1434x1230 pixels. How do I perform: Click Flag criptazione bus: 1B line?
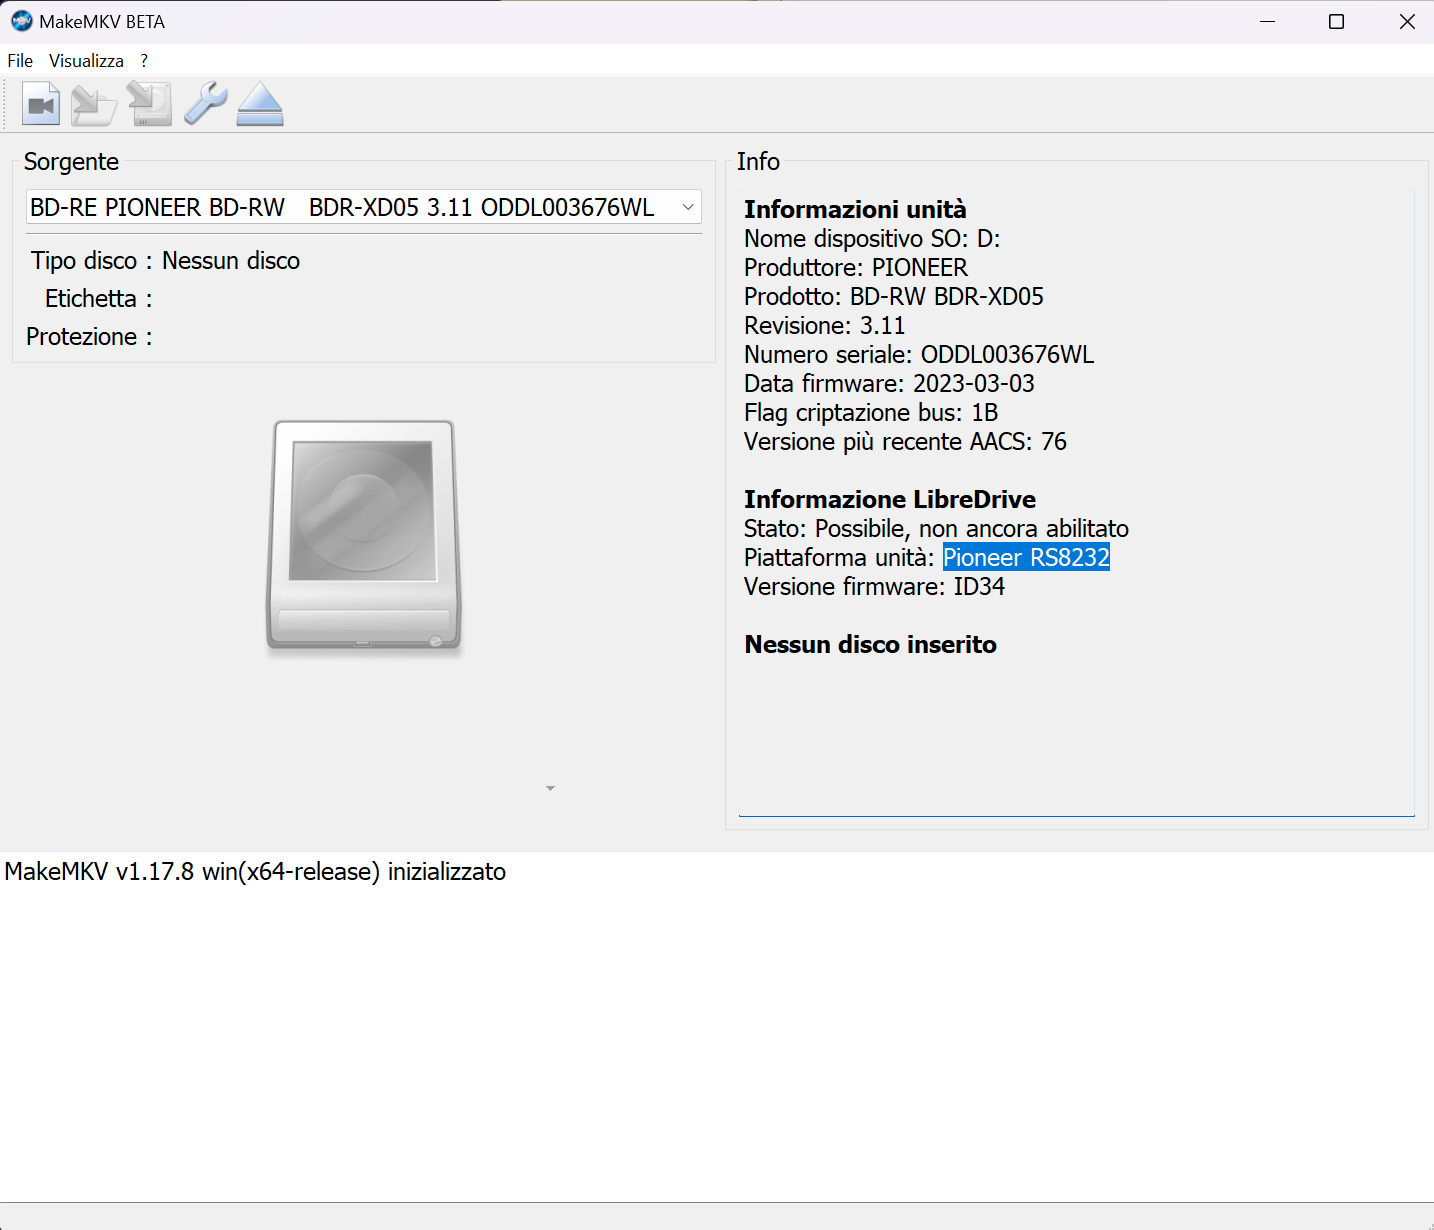pyautogui.click(x=871, y=412)
